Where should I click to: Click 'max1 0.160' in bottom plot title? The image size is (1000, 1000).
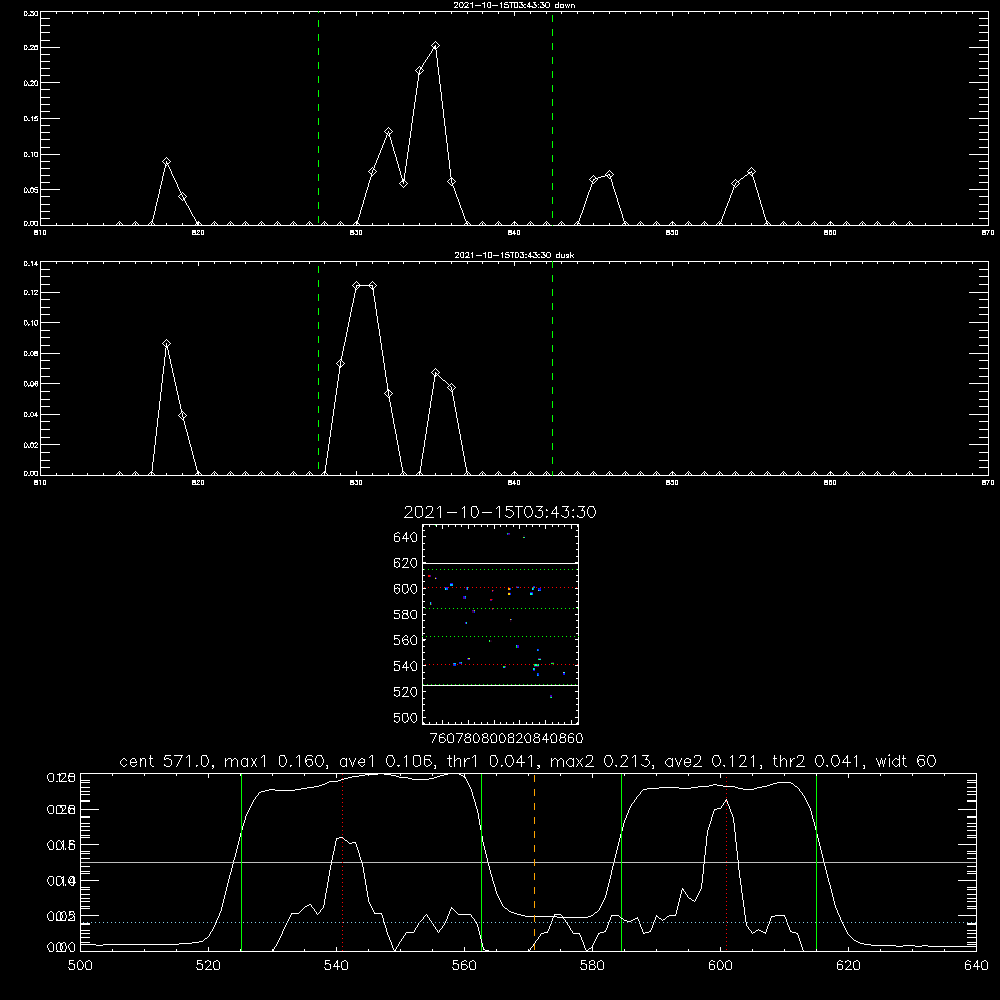[275, 761]
